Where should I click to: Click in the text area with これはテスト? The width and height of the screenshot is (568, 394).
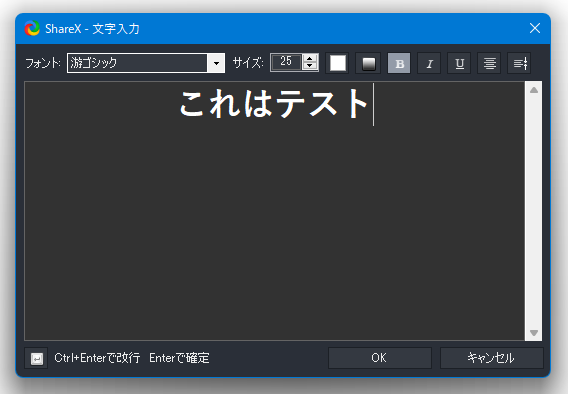point(274,211)
